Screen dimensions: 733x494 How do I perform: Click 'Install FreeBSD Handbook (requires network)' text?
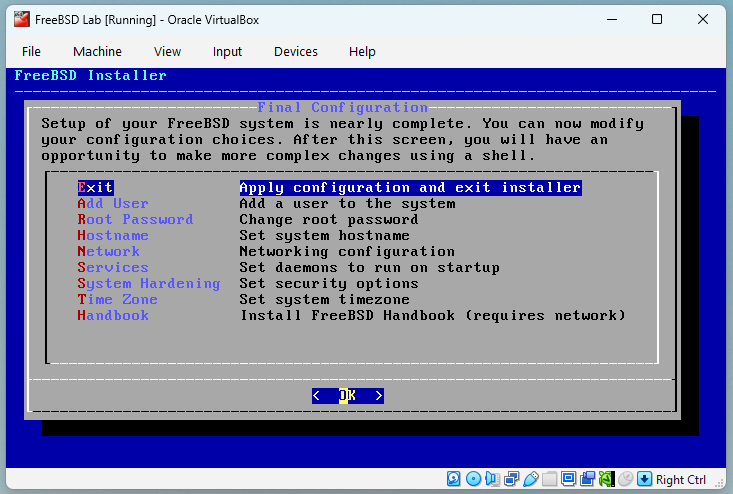click(x=433, y=315)
